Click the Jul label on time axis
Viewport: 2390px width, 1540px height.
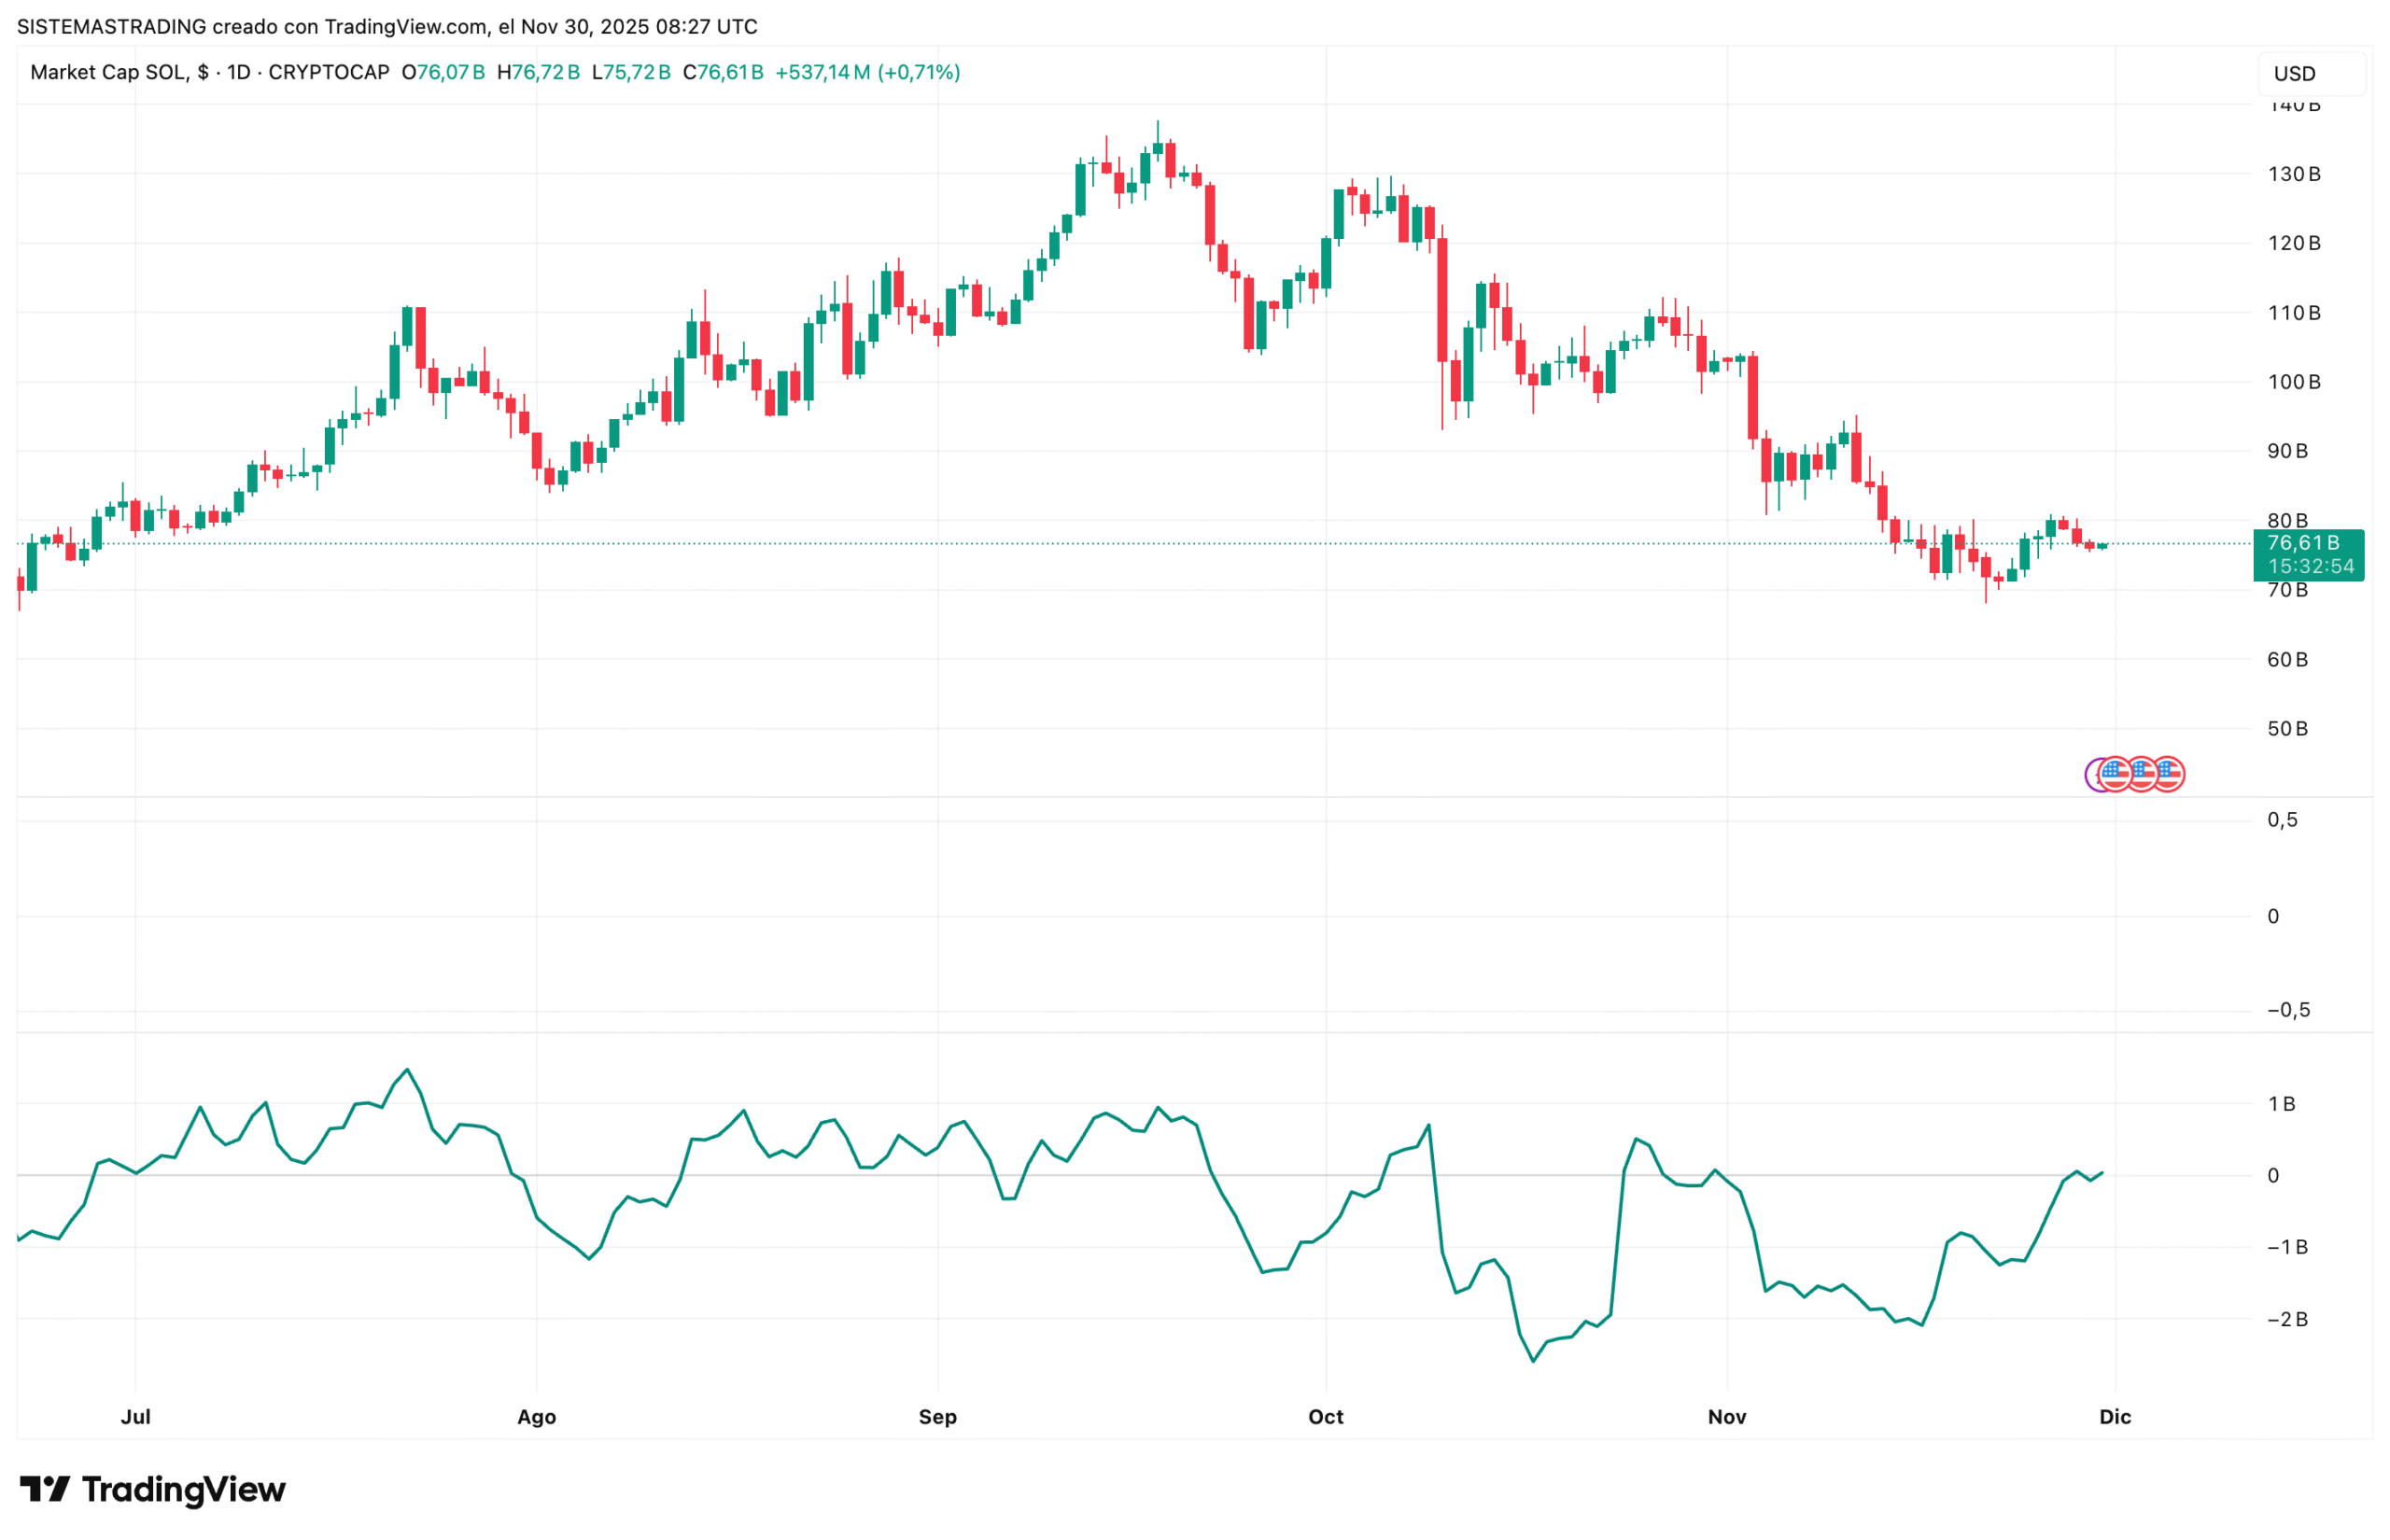pyautogui.click(x=135, y=1417)
